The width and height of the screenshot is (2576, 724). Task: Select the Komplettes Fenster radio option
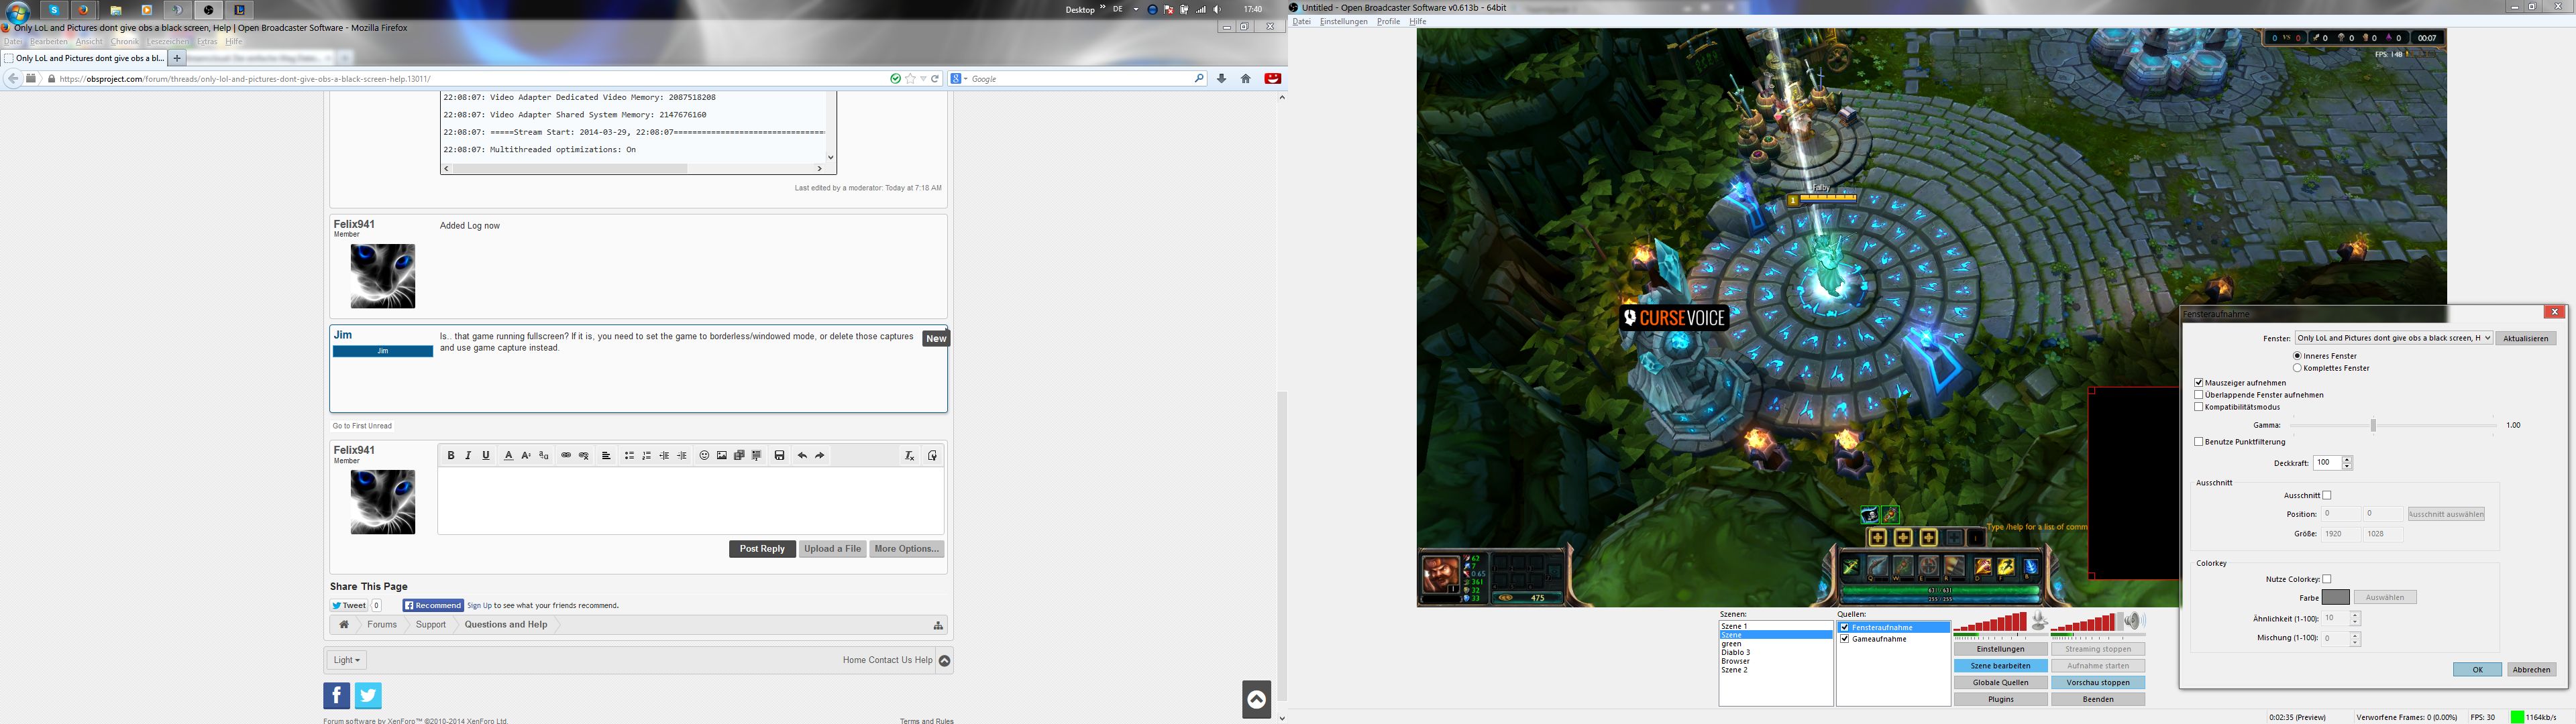click(2297, 368)
